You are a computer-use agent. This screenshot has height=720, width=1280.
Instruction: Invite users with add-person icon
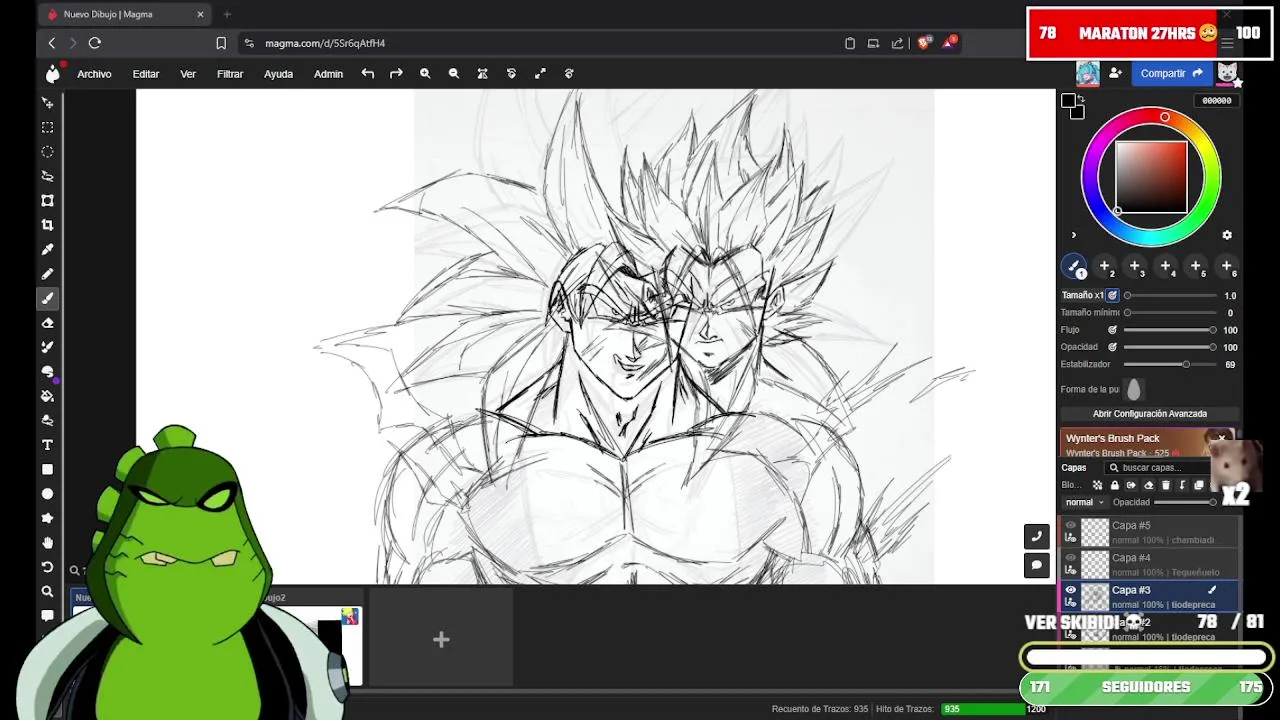1115,73
